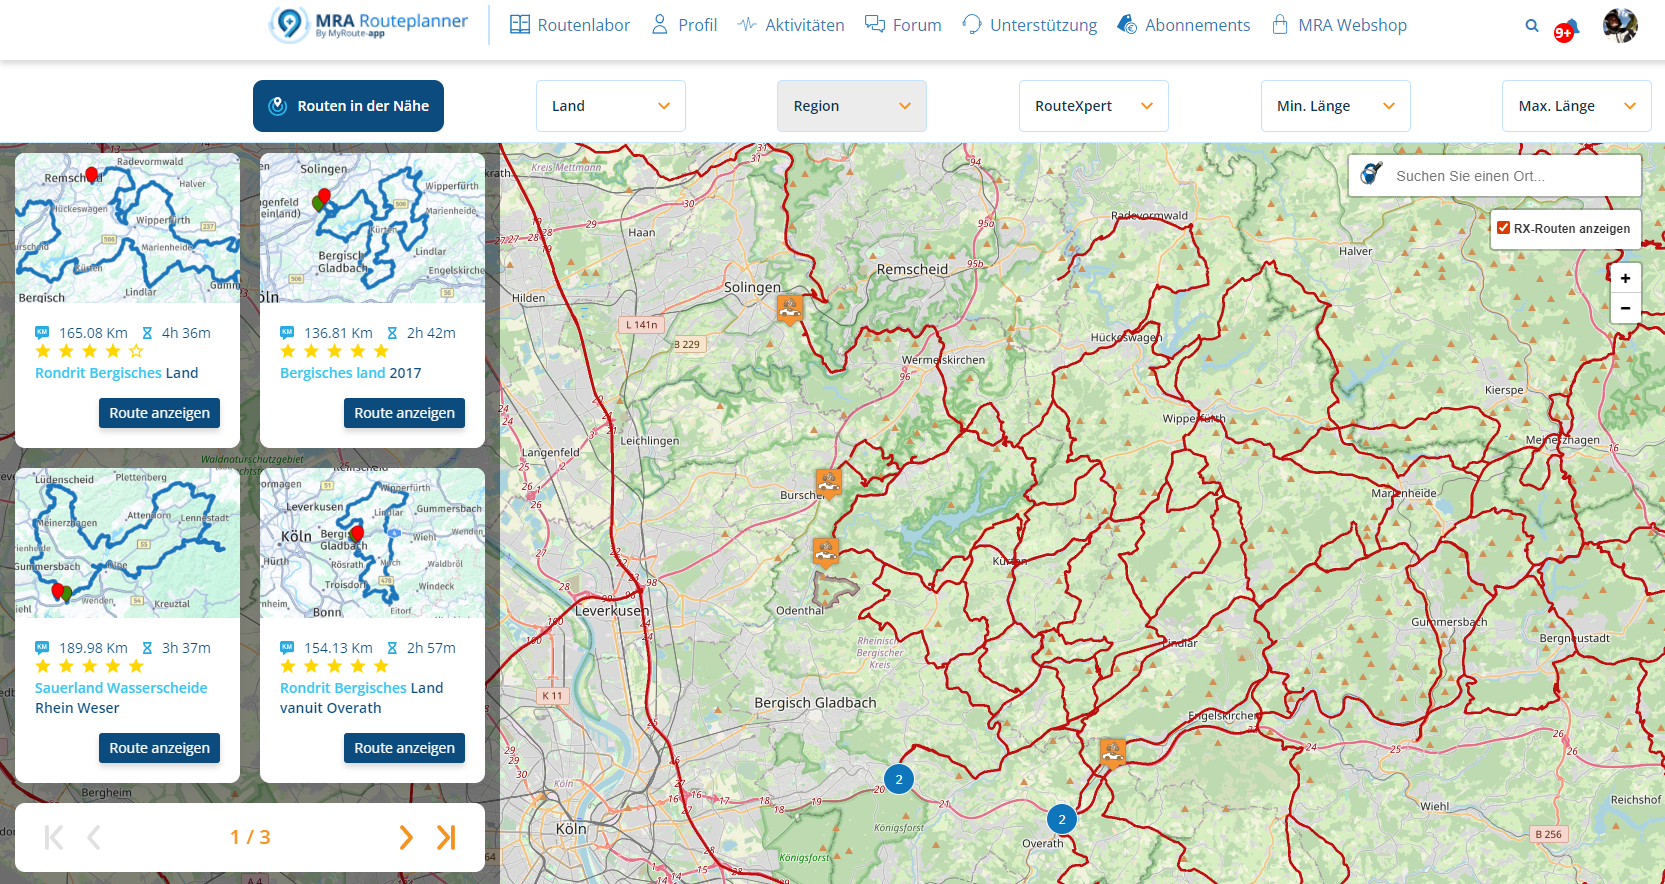Click the star rating of 165.08 Km route
Image resolution: width=1665 pixels, height=884 pixels.
90,351
